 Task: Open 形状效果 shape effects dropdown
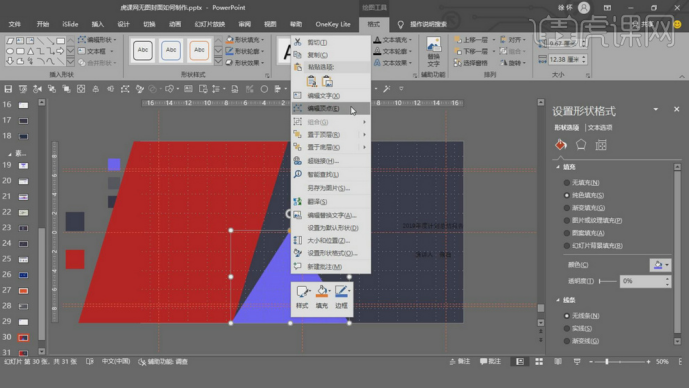click(x=245, y=63)
